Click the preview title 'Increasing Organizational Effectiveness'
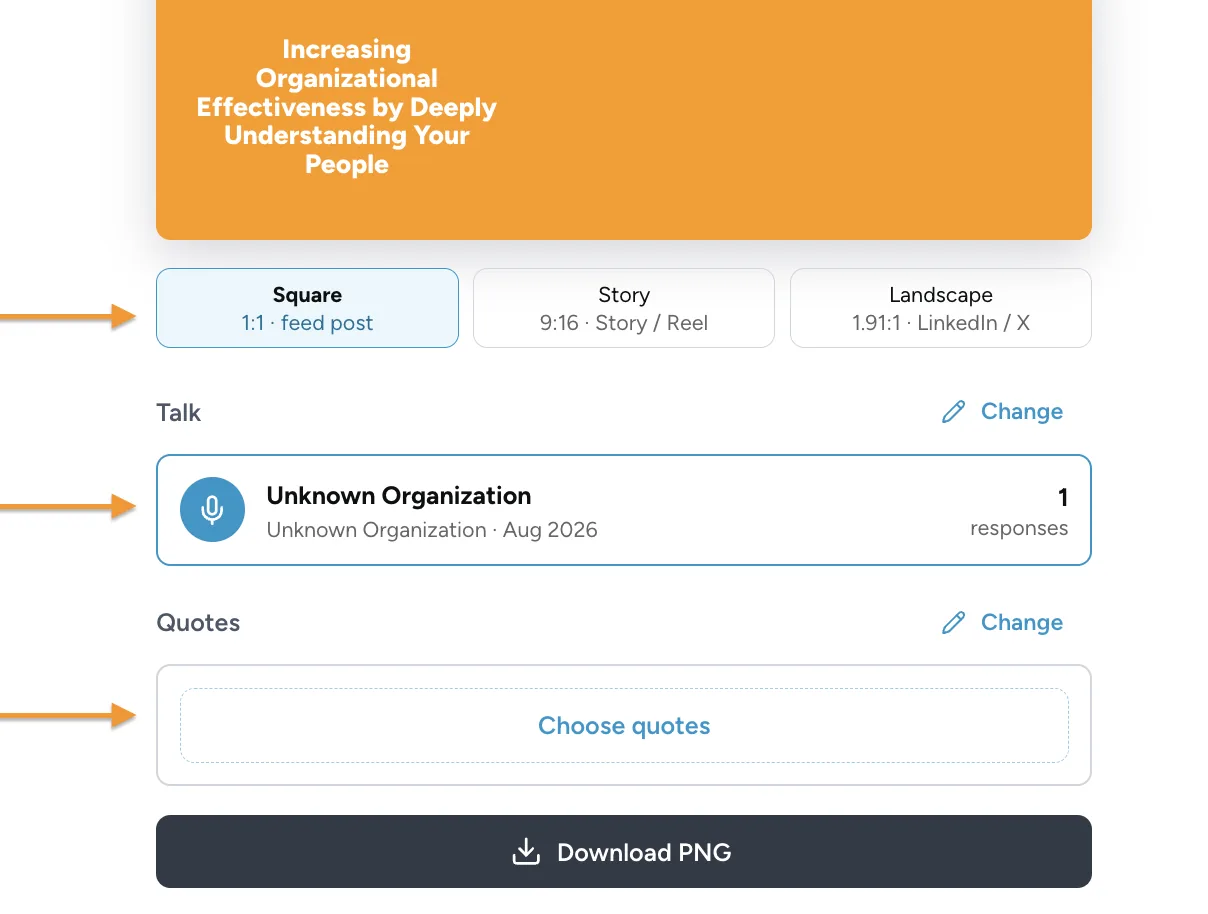The height and width of the screenshot is (914, 1208). click(347, 107)
